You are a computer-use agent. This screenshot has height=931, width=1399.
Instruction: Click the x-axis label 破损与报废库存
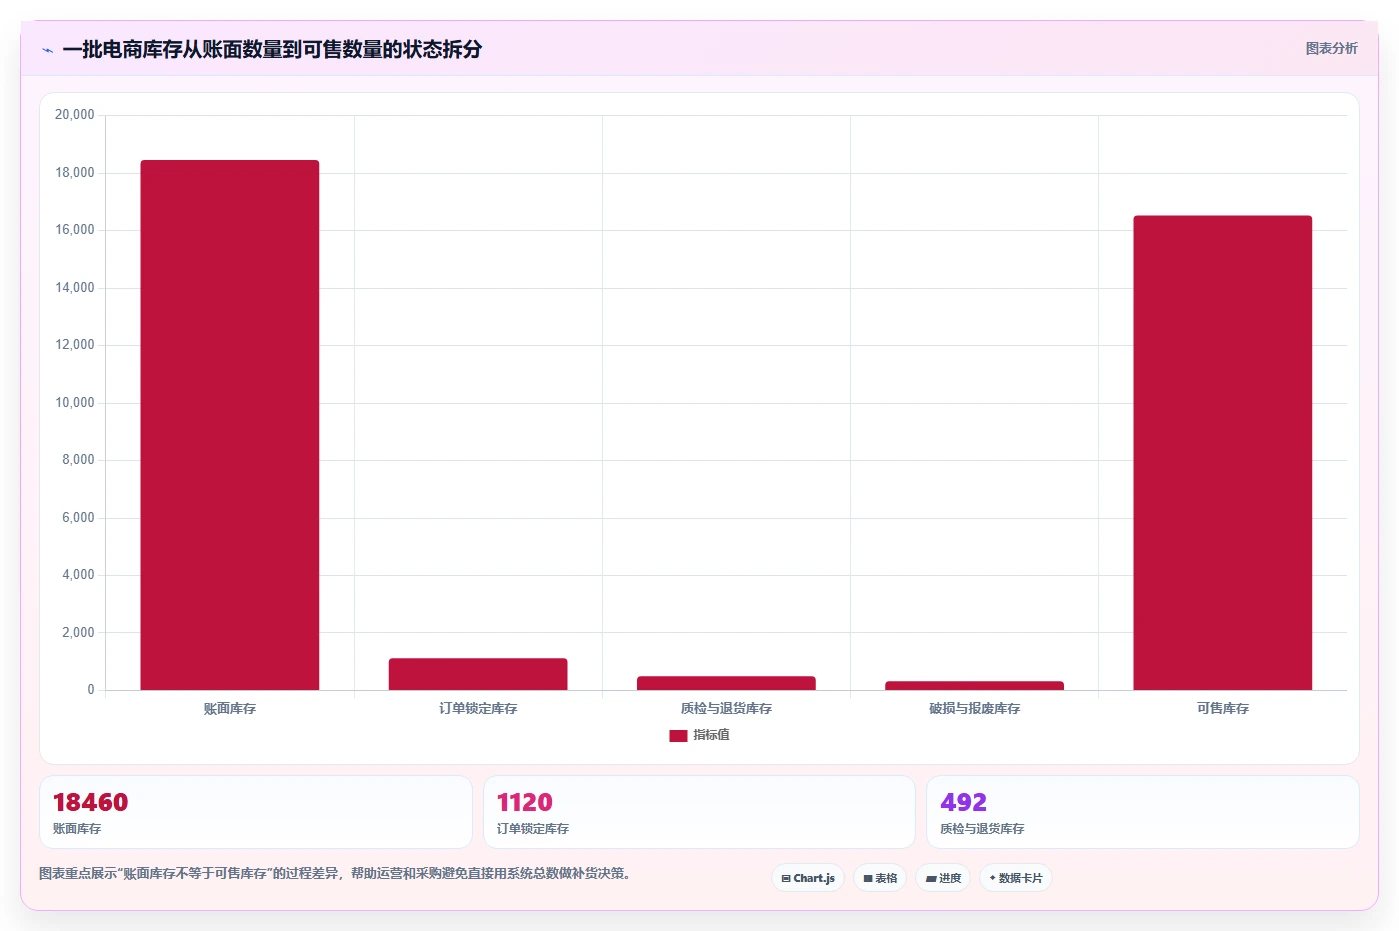point(974,708)
